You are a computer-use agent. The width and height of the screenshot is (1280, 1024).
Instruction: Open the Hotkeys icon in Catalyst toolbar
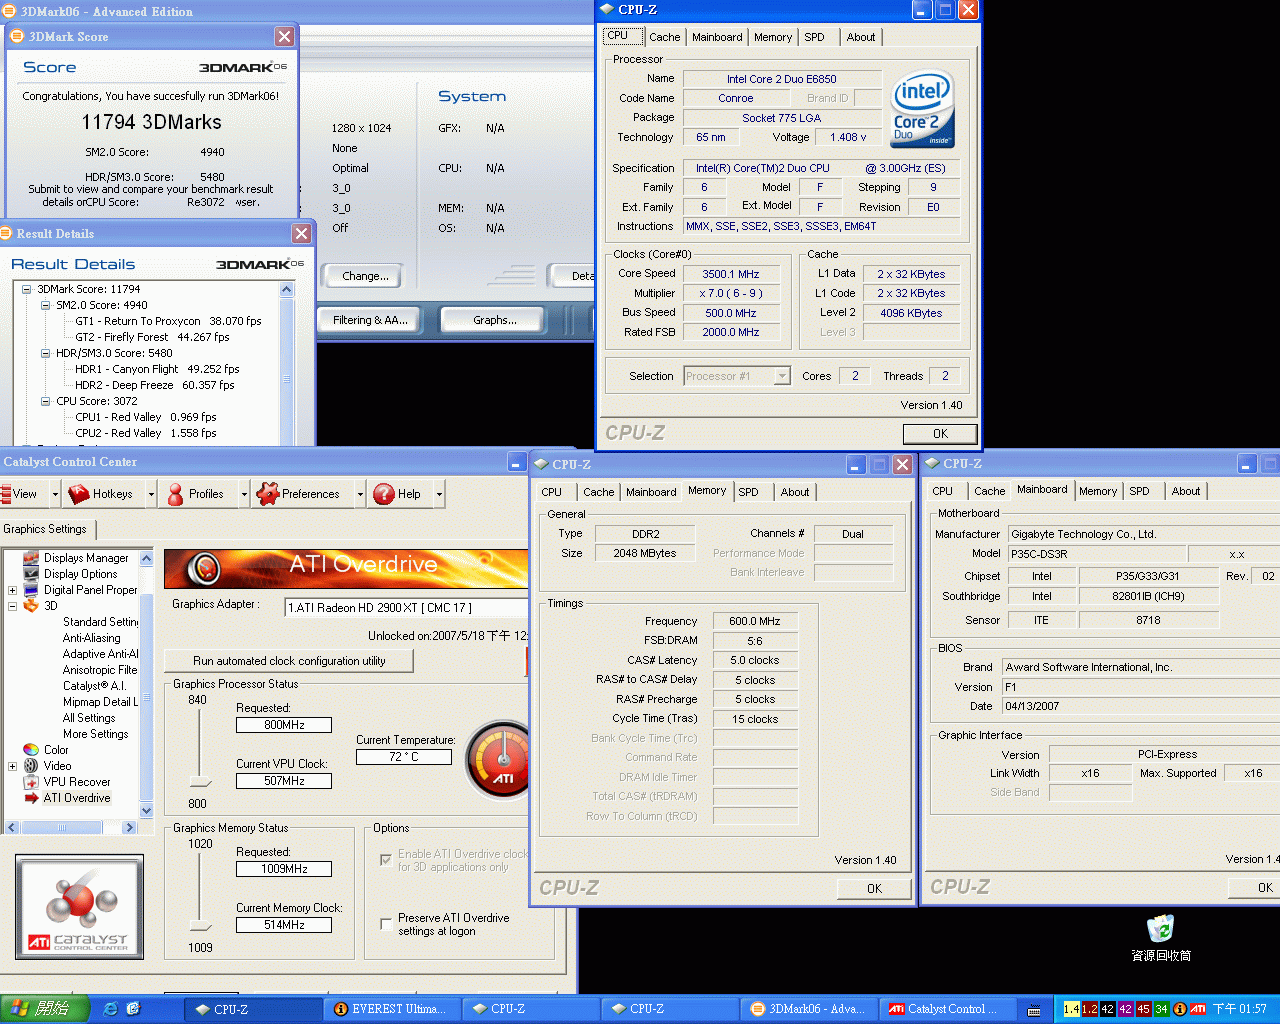pyautogui.click(x=79, y=494)
